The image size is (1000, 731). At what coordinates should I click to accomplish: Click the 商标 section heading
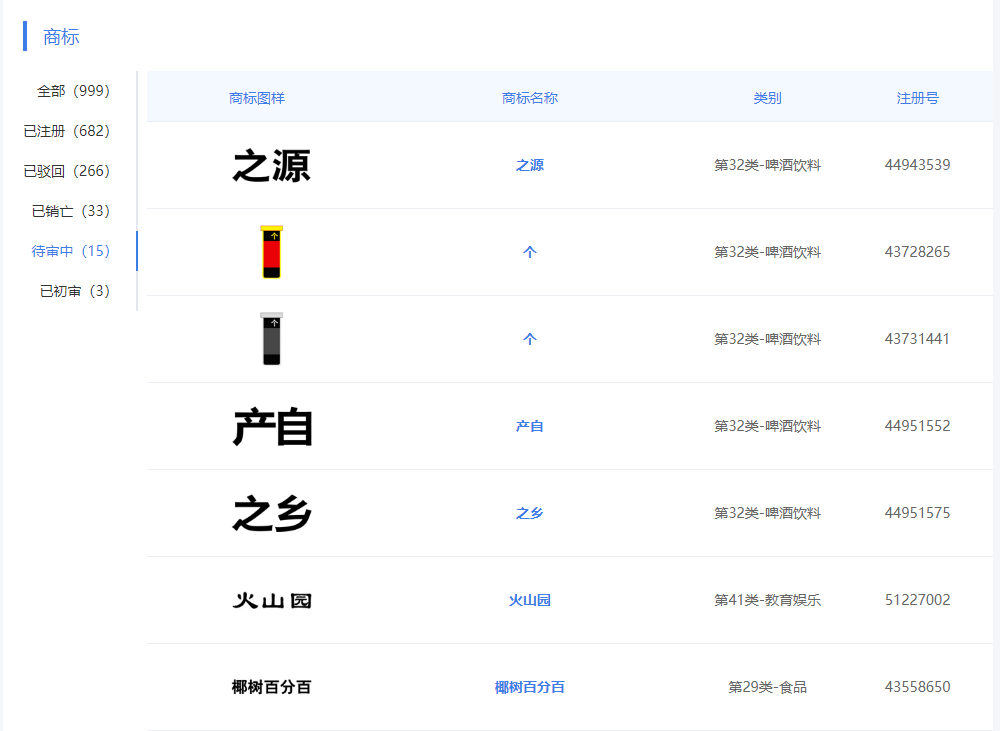tap(61, 37)
